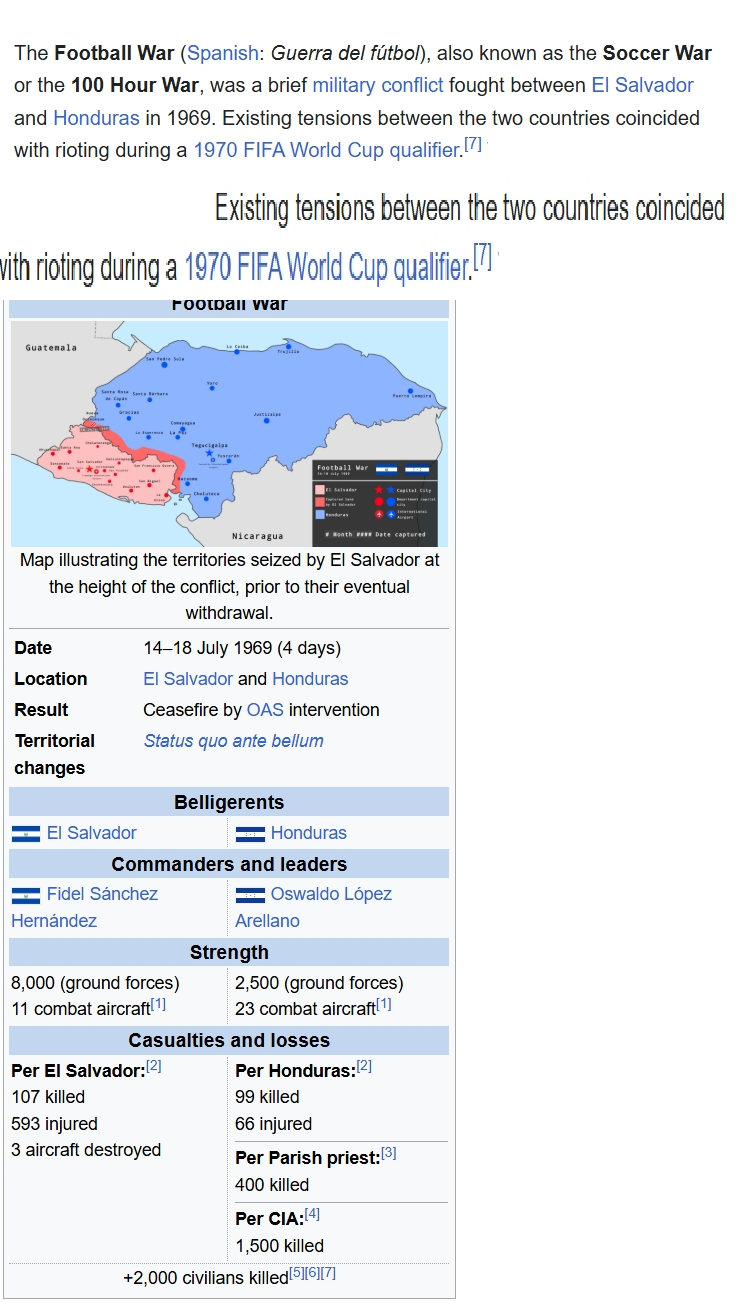
Task: Click '3 aircraft destroyed' text
Action: pyautogui.click(x=86, y=1150)
